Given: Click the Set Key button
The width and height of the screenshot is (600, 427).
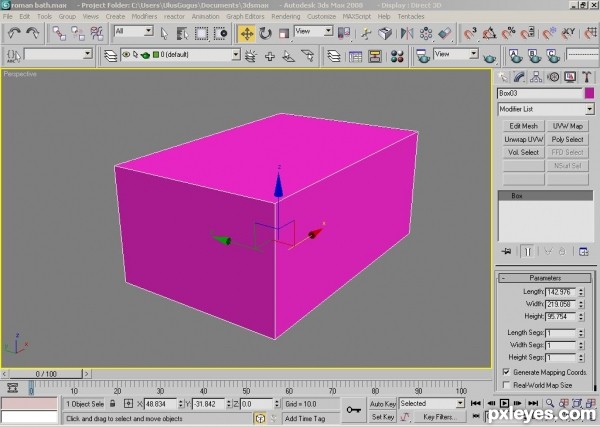Looking at the screenshot, I should [x=382, y=417].
